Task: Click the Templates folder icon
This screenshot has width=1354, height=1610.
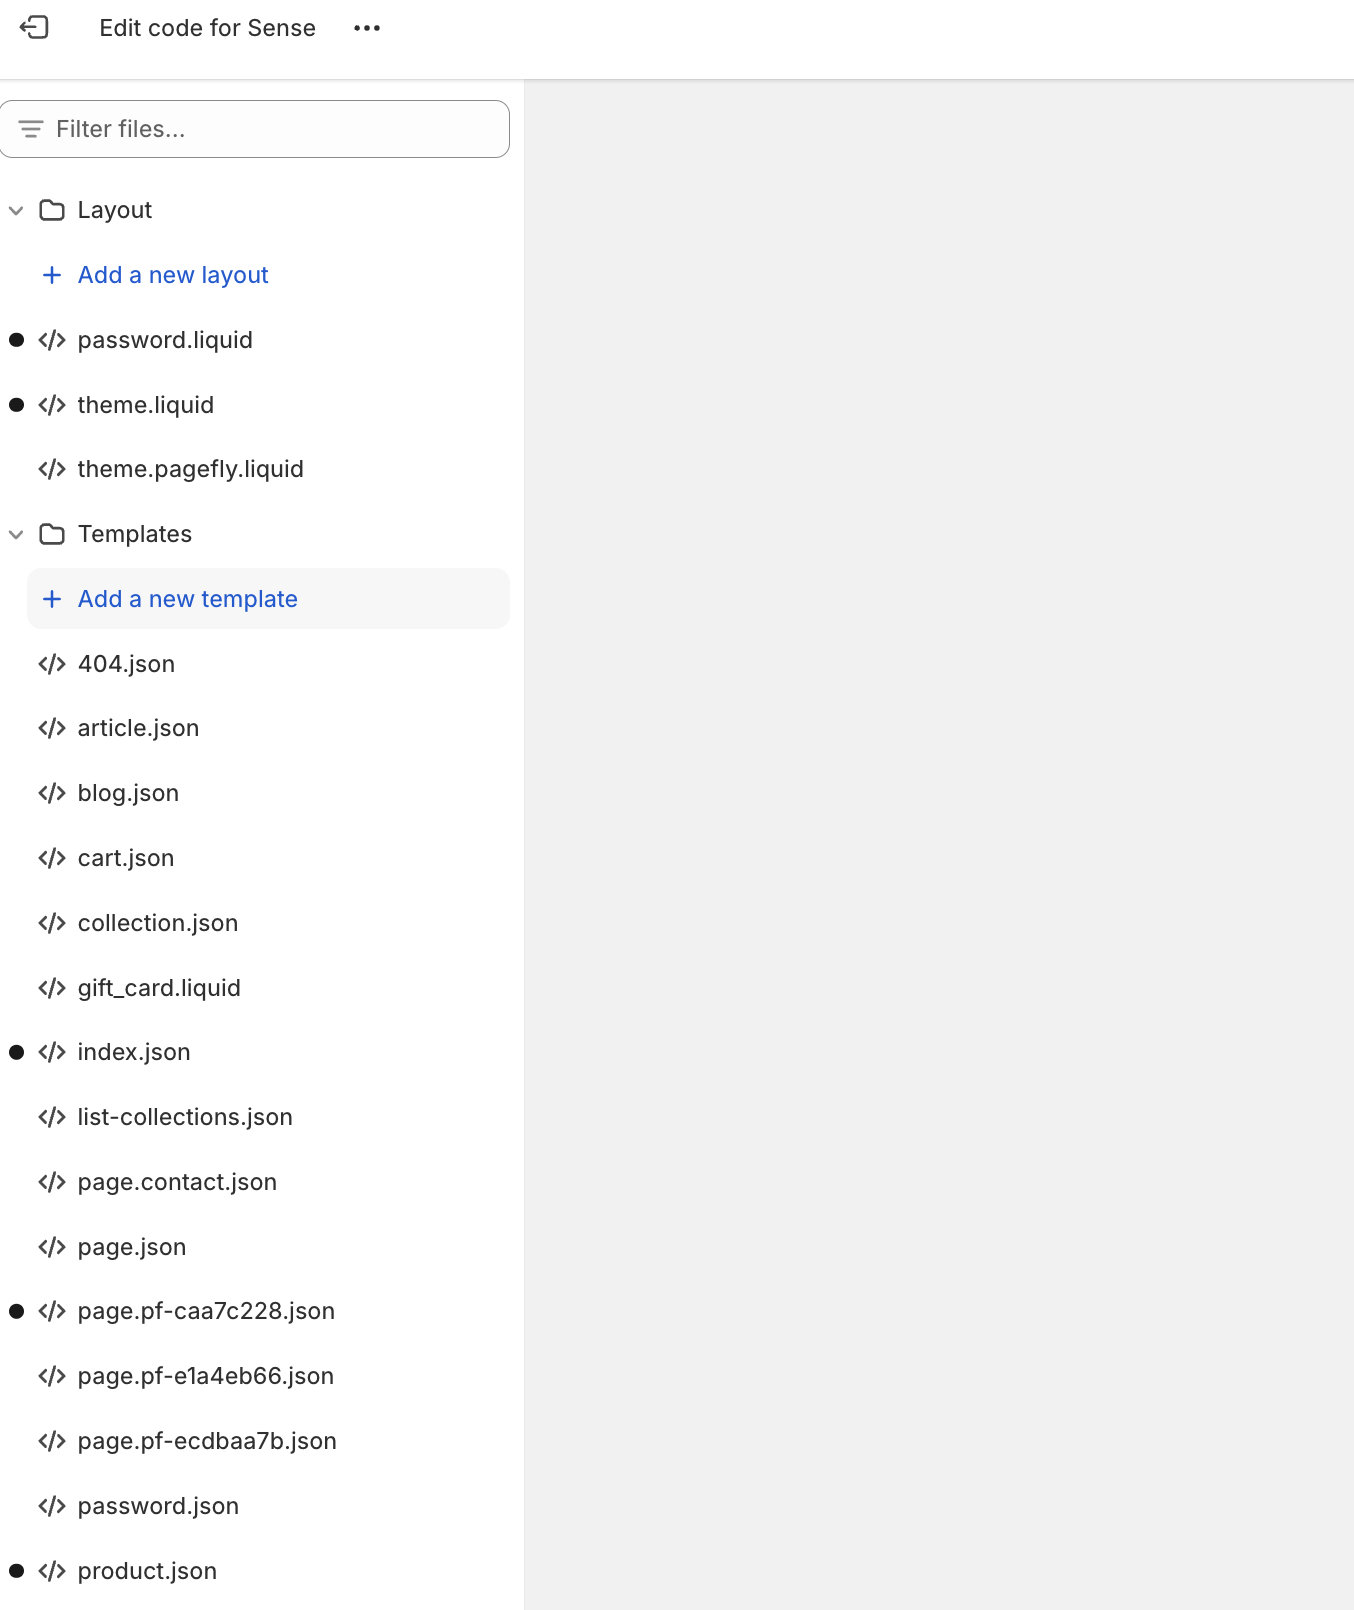Action: [x=52, y=534]
